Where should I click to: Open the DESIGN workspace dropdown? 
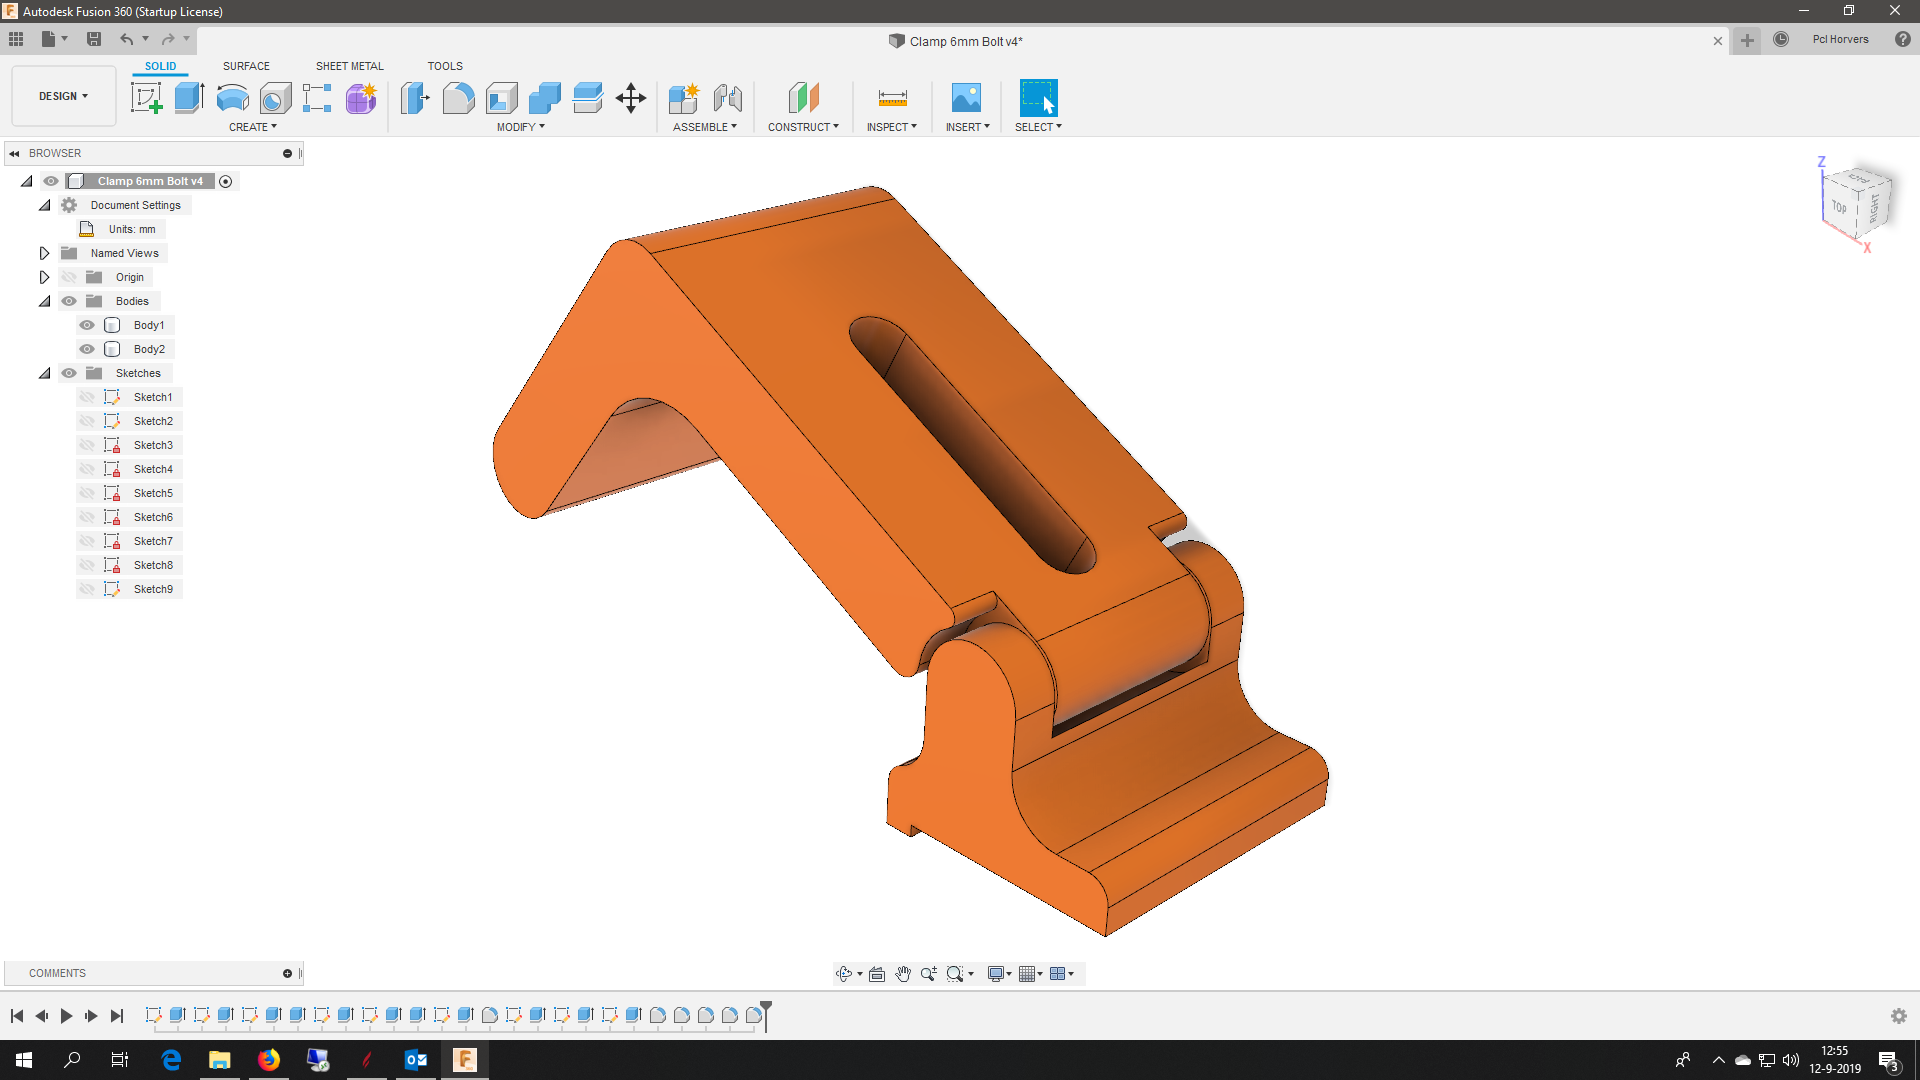(64, 96)
